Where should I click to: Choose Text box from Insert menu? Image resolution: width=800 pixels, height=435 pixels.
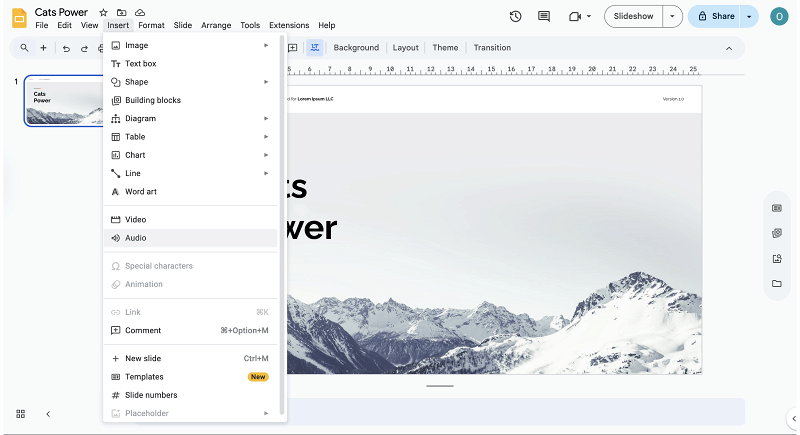pyautogui.click(x=190, y=64)
